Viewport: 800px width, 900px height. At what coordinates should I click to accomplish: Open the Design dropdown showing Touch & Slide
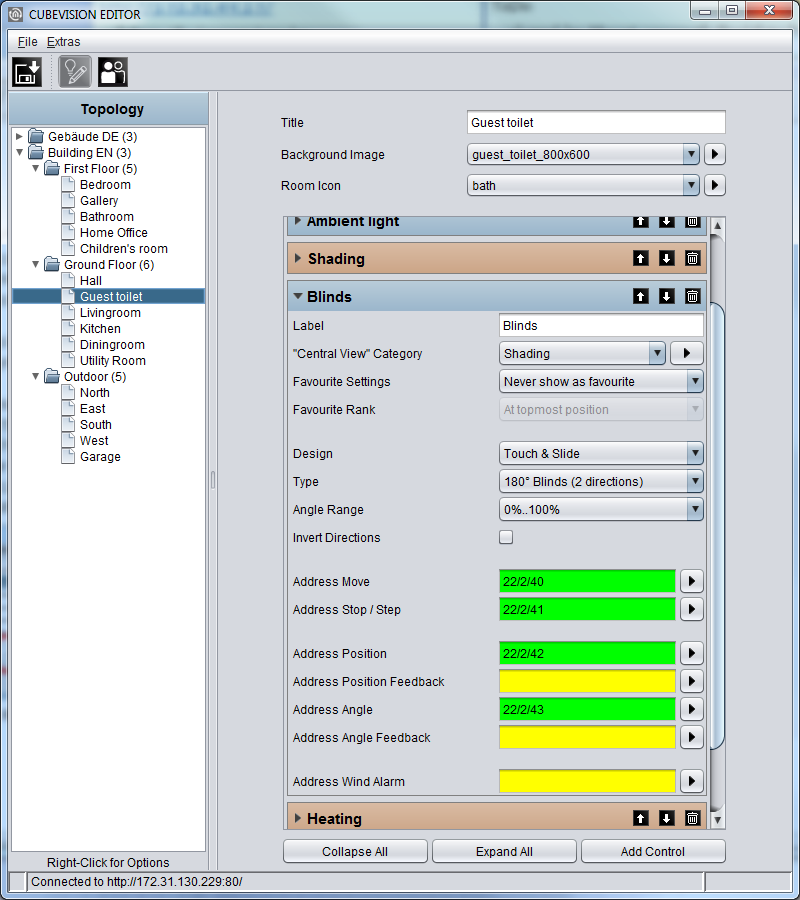[601, 453]
